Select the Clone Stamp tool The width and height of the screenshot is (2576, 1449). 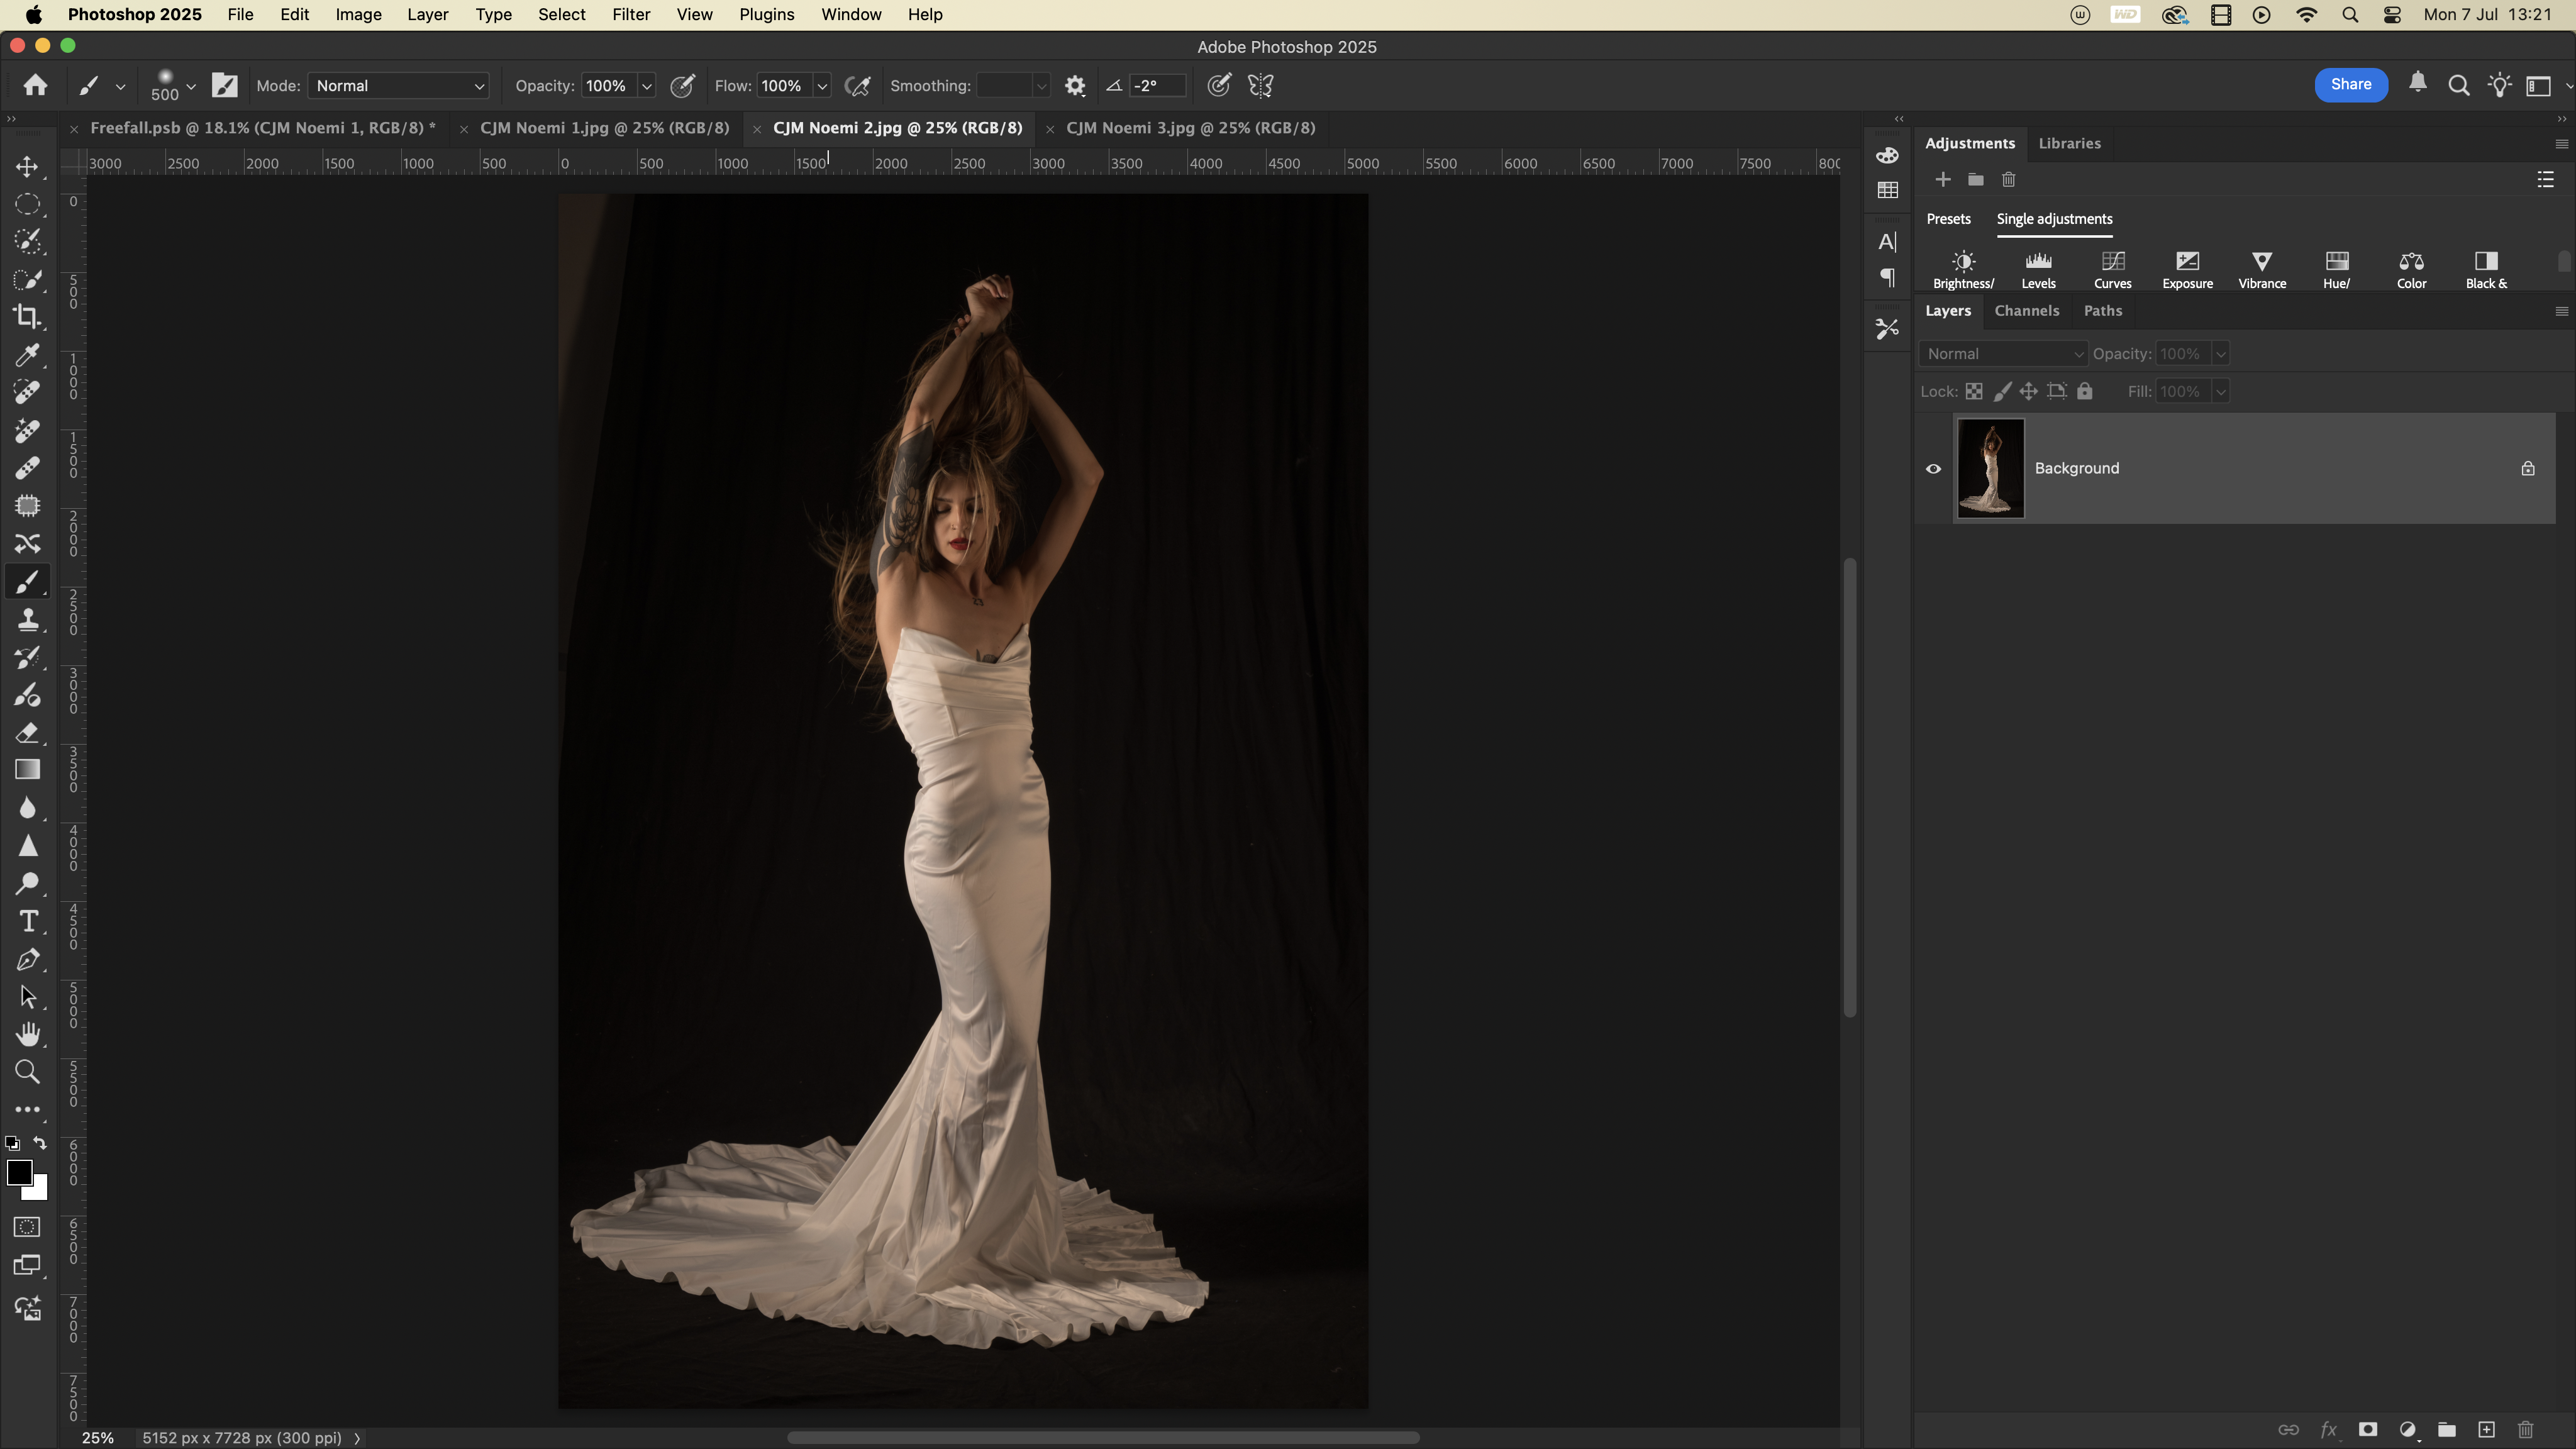point(27,620)
